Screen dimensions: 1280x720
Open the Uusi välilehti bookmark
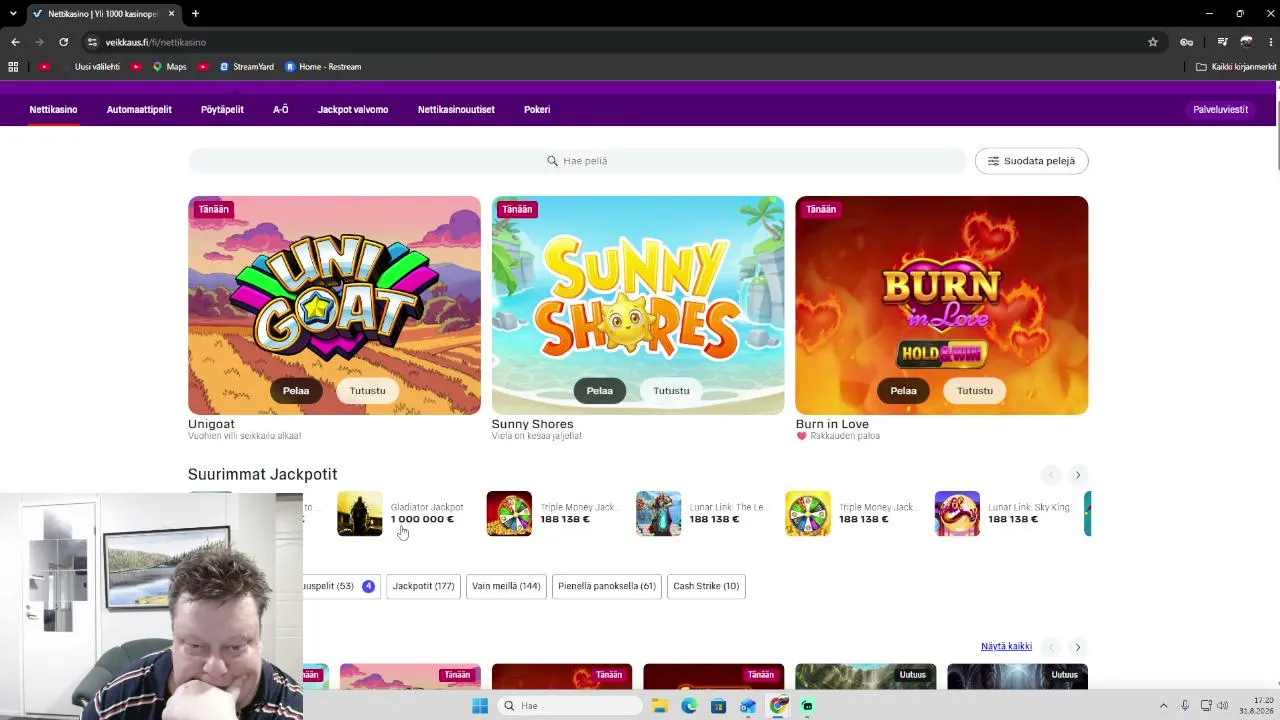click(x=97, y=67)
